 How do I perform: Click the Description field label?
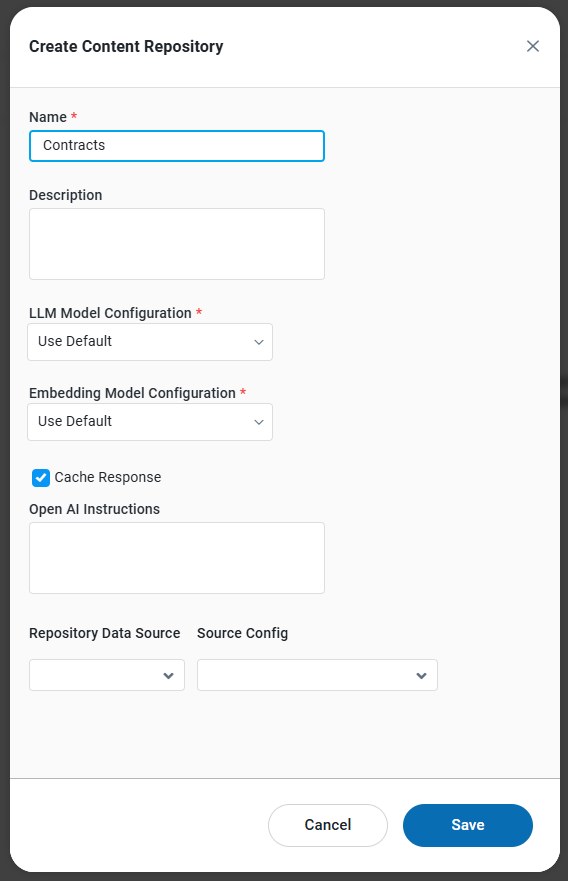pos(66,195)
